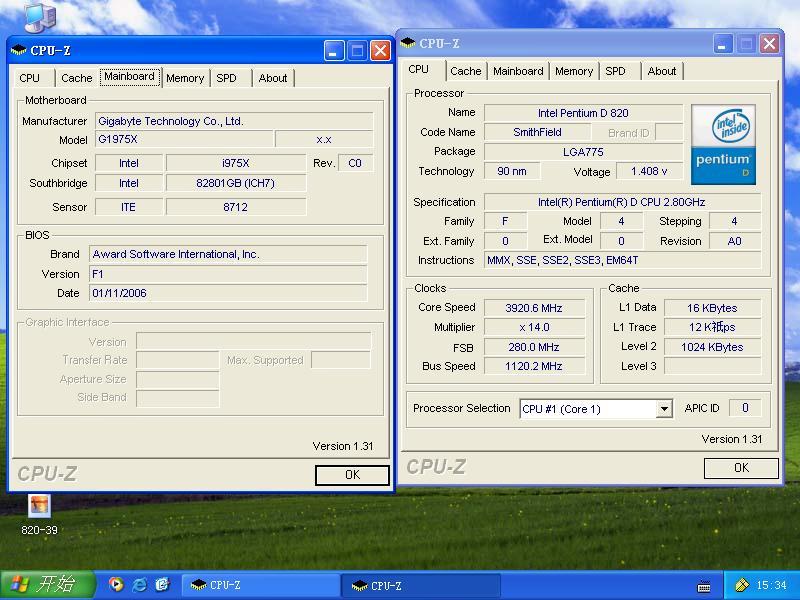Click the Intel Pentium D logo
The image size is (800, 600).
723,144
